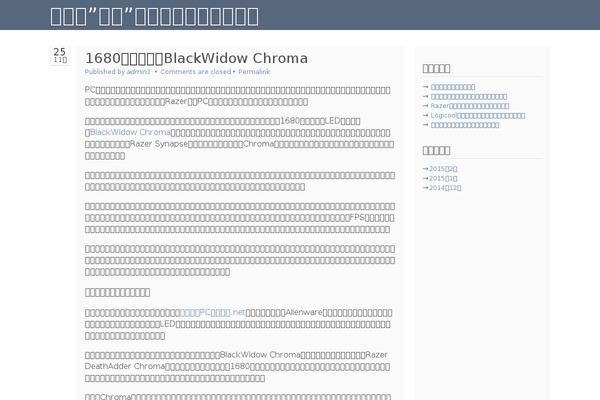Screen dimensions: 600x400
Task: Open the last link in the recent posts sidebar list
Action: coord(465,125)
